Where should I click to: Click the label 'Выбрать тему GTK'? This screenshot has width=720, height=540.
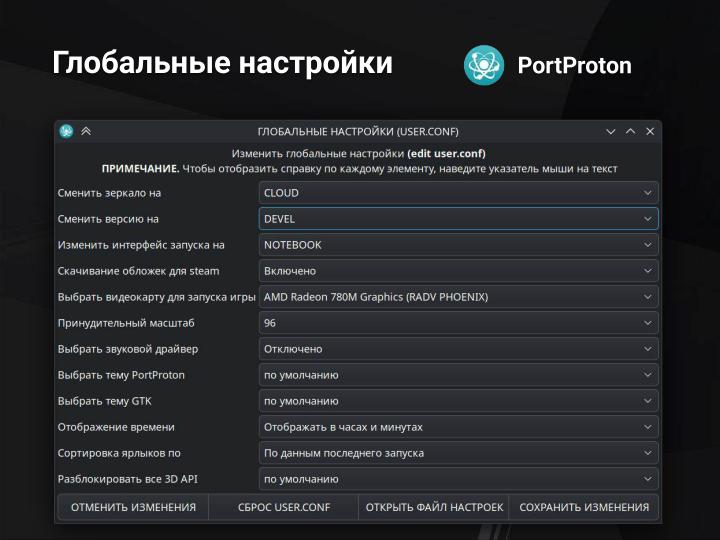[104, 401]
